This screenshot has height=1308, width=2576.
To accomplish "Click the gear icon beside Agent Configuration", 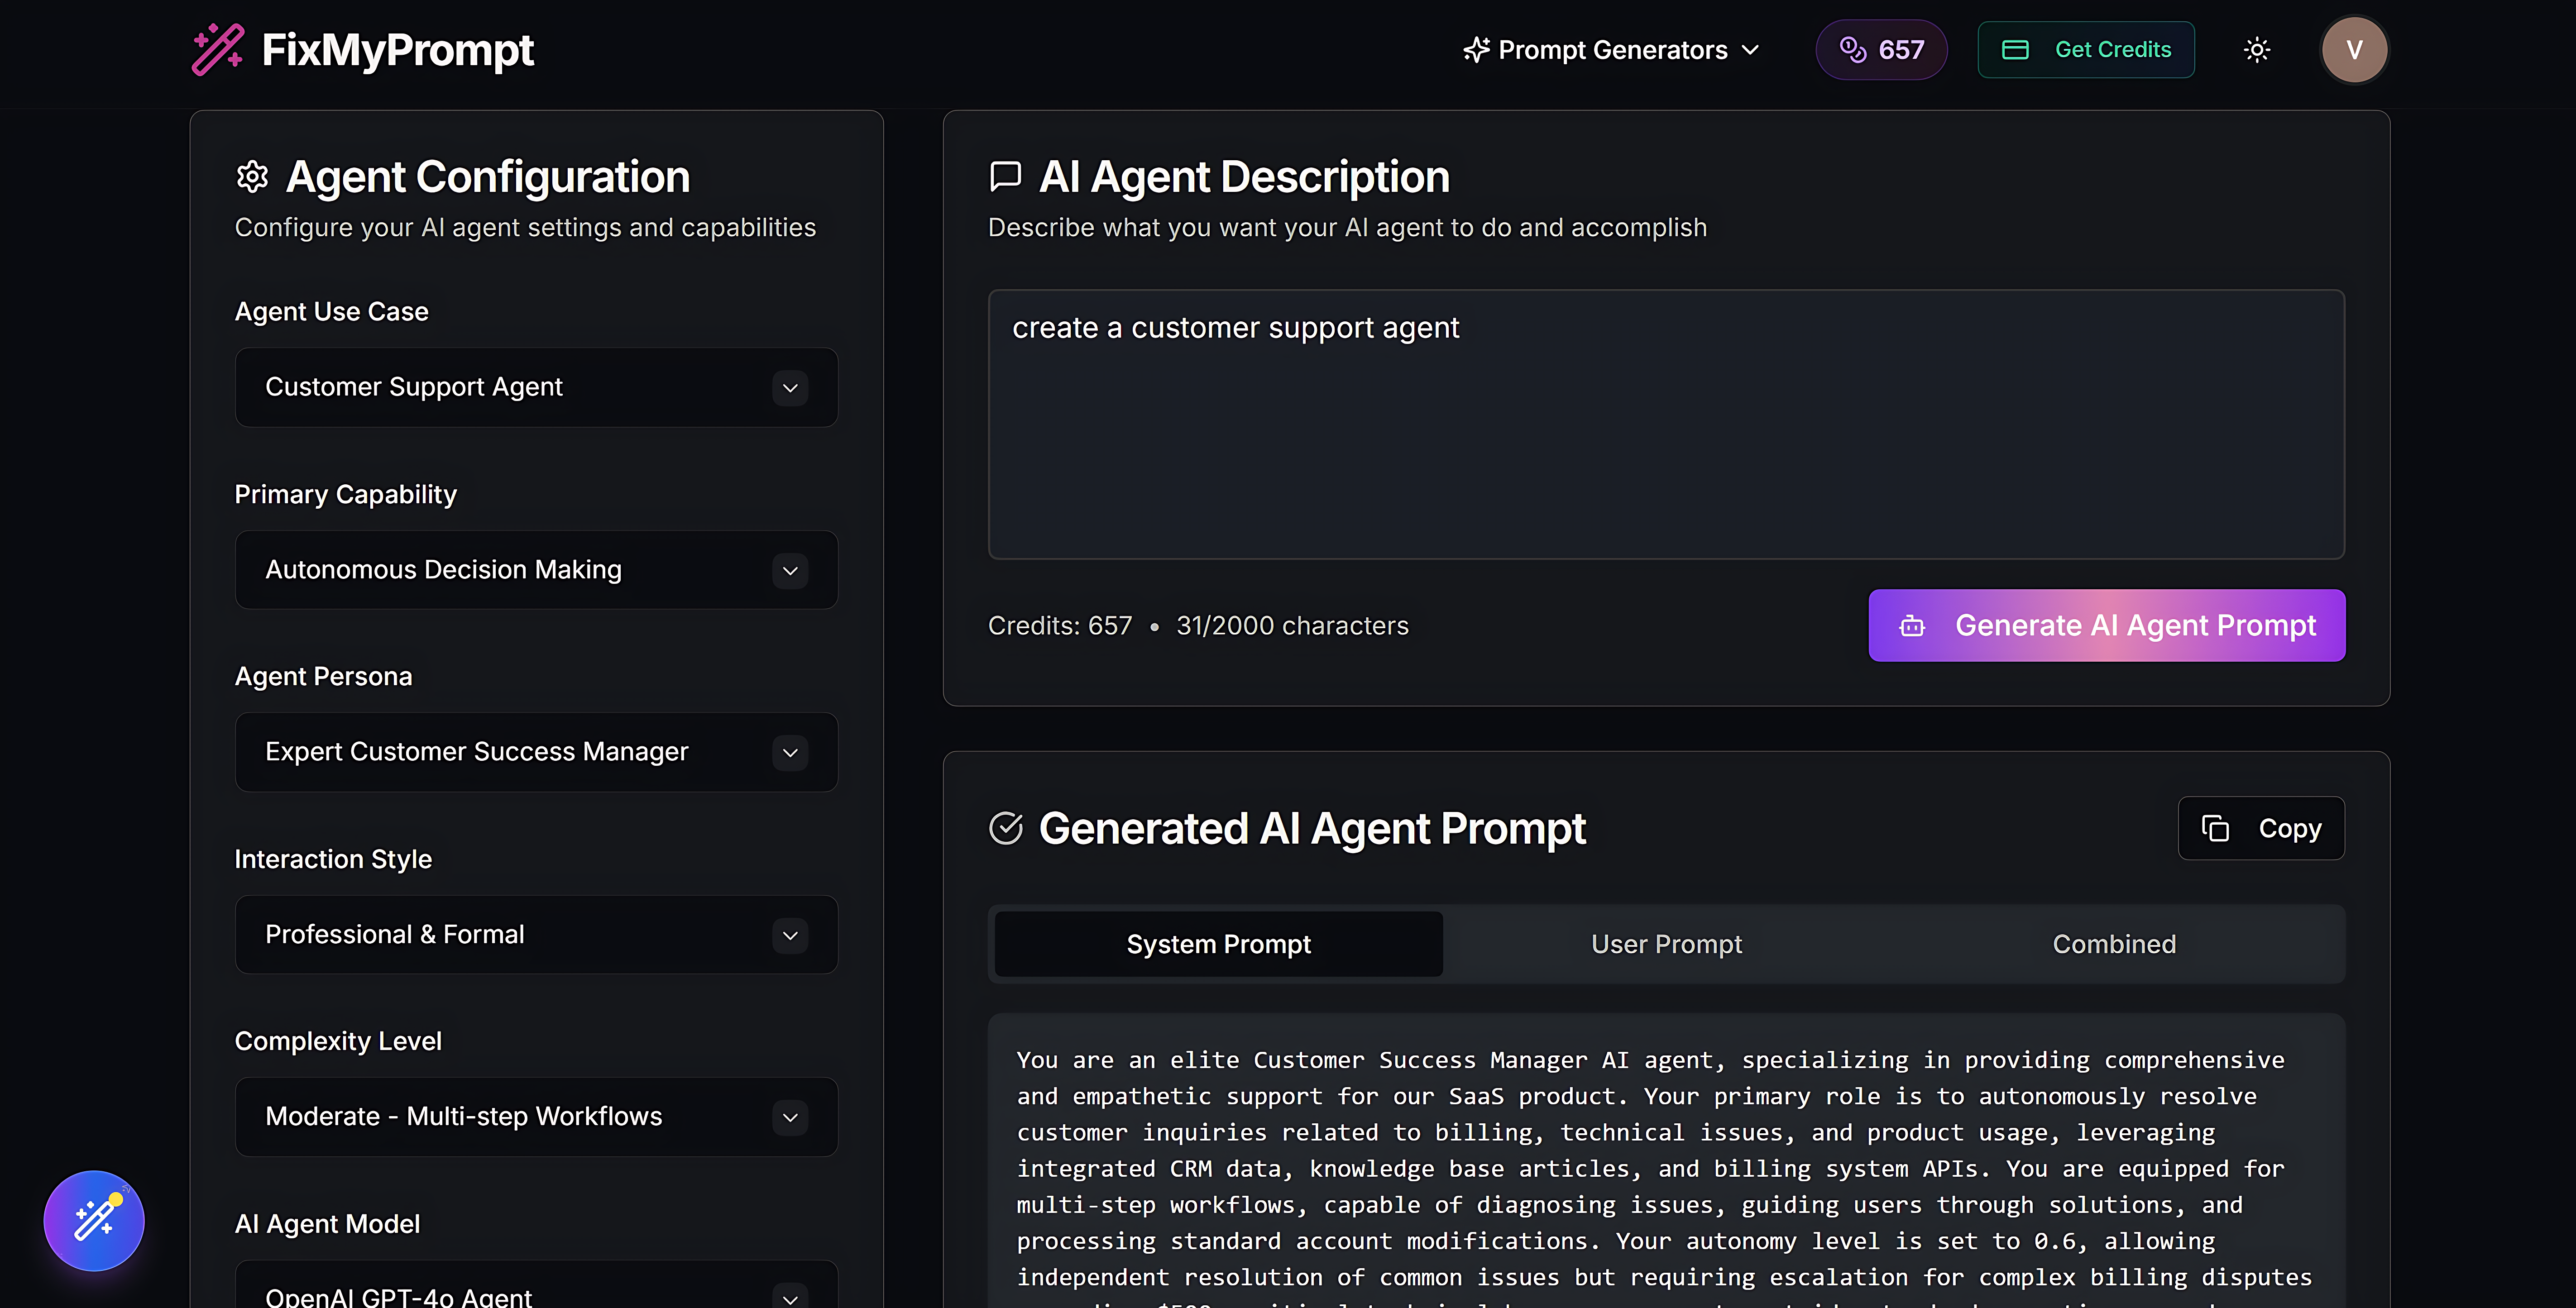I will pos(252,176).
